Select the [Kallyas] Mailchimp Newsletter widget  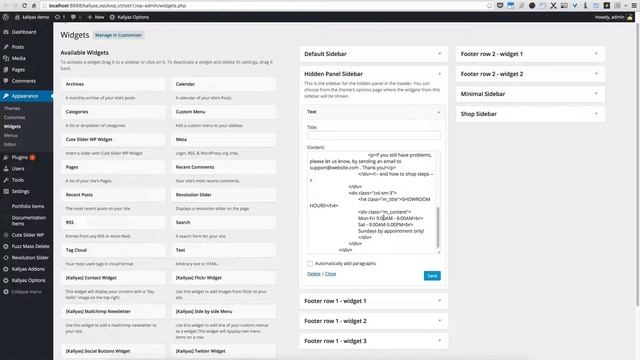tap(113, 311)
